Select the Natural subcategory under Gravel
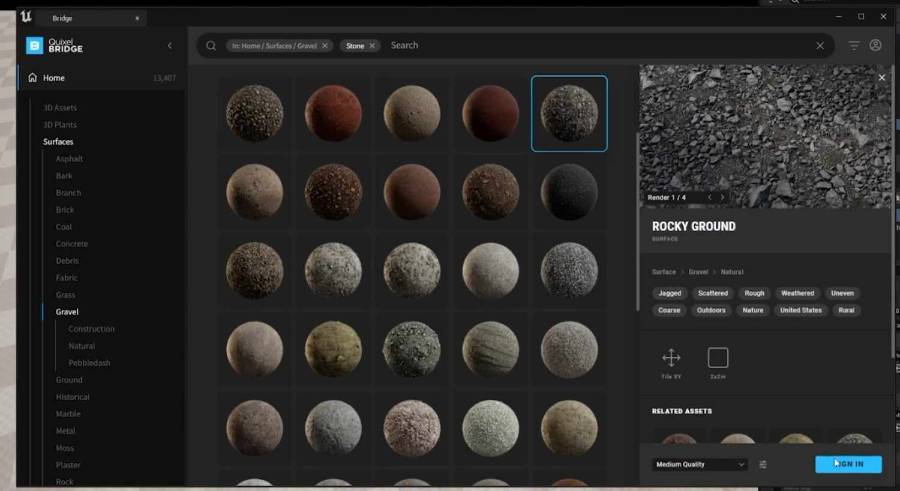 [x=82, y=346]
